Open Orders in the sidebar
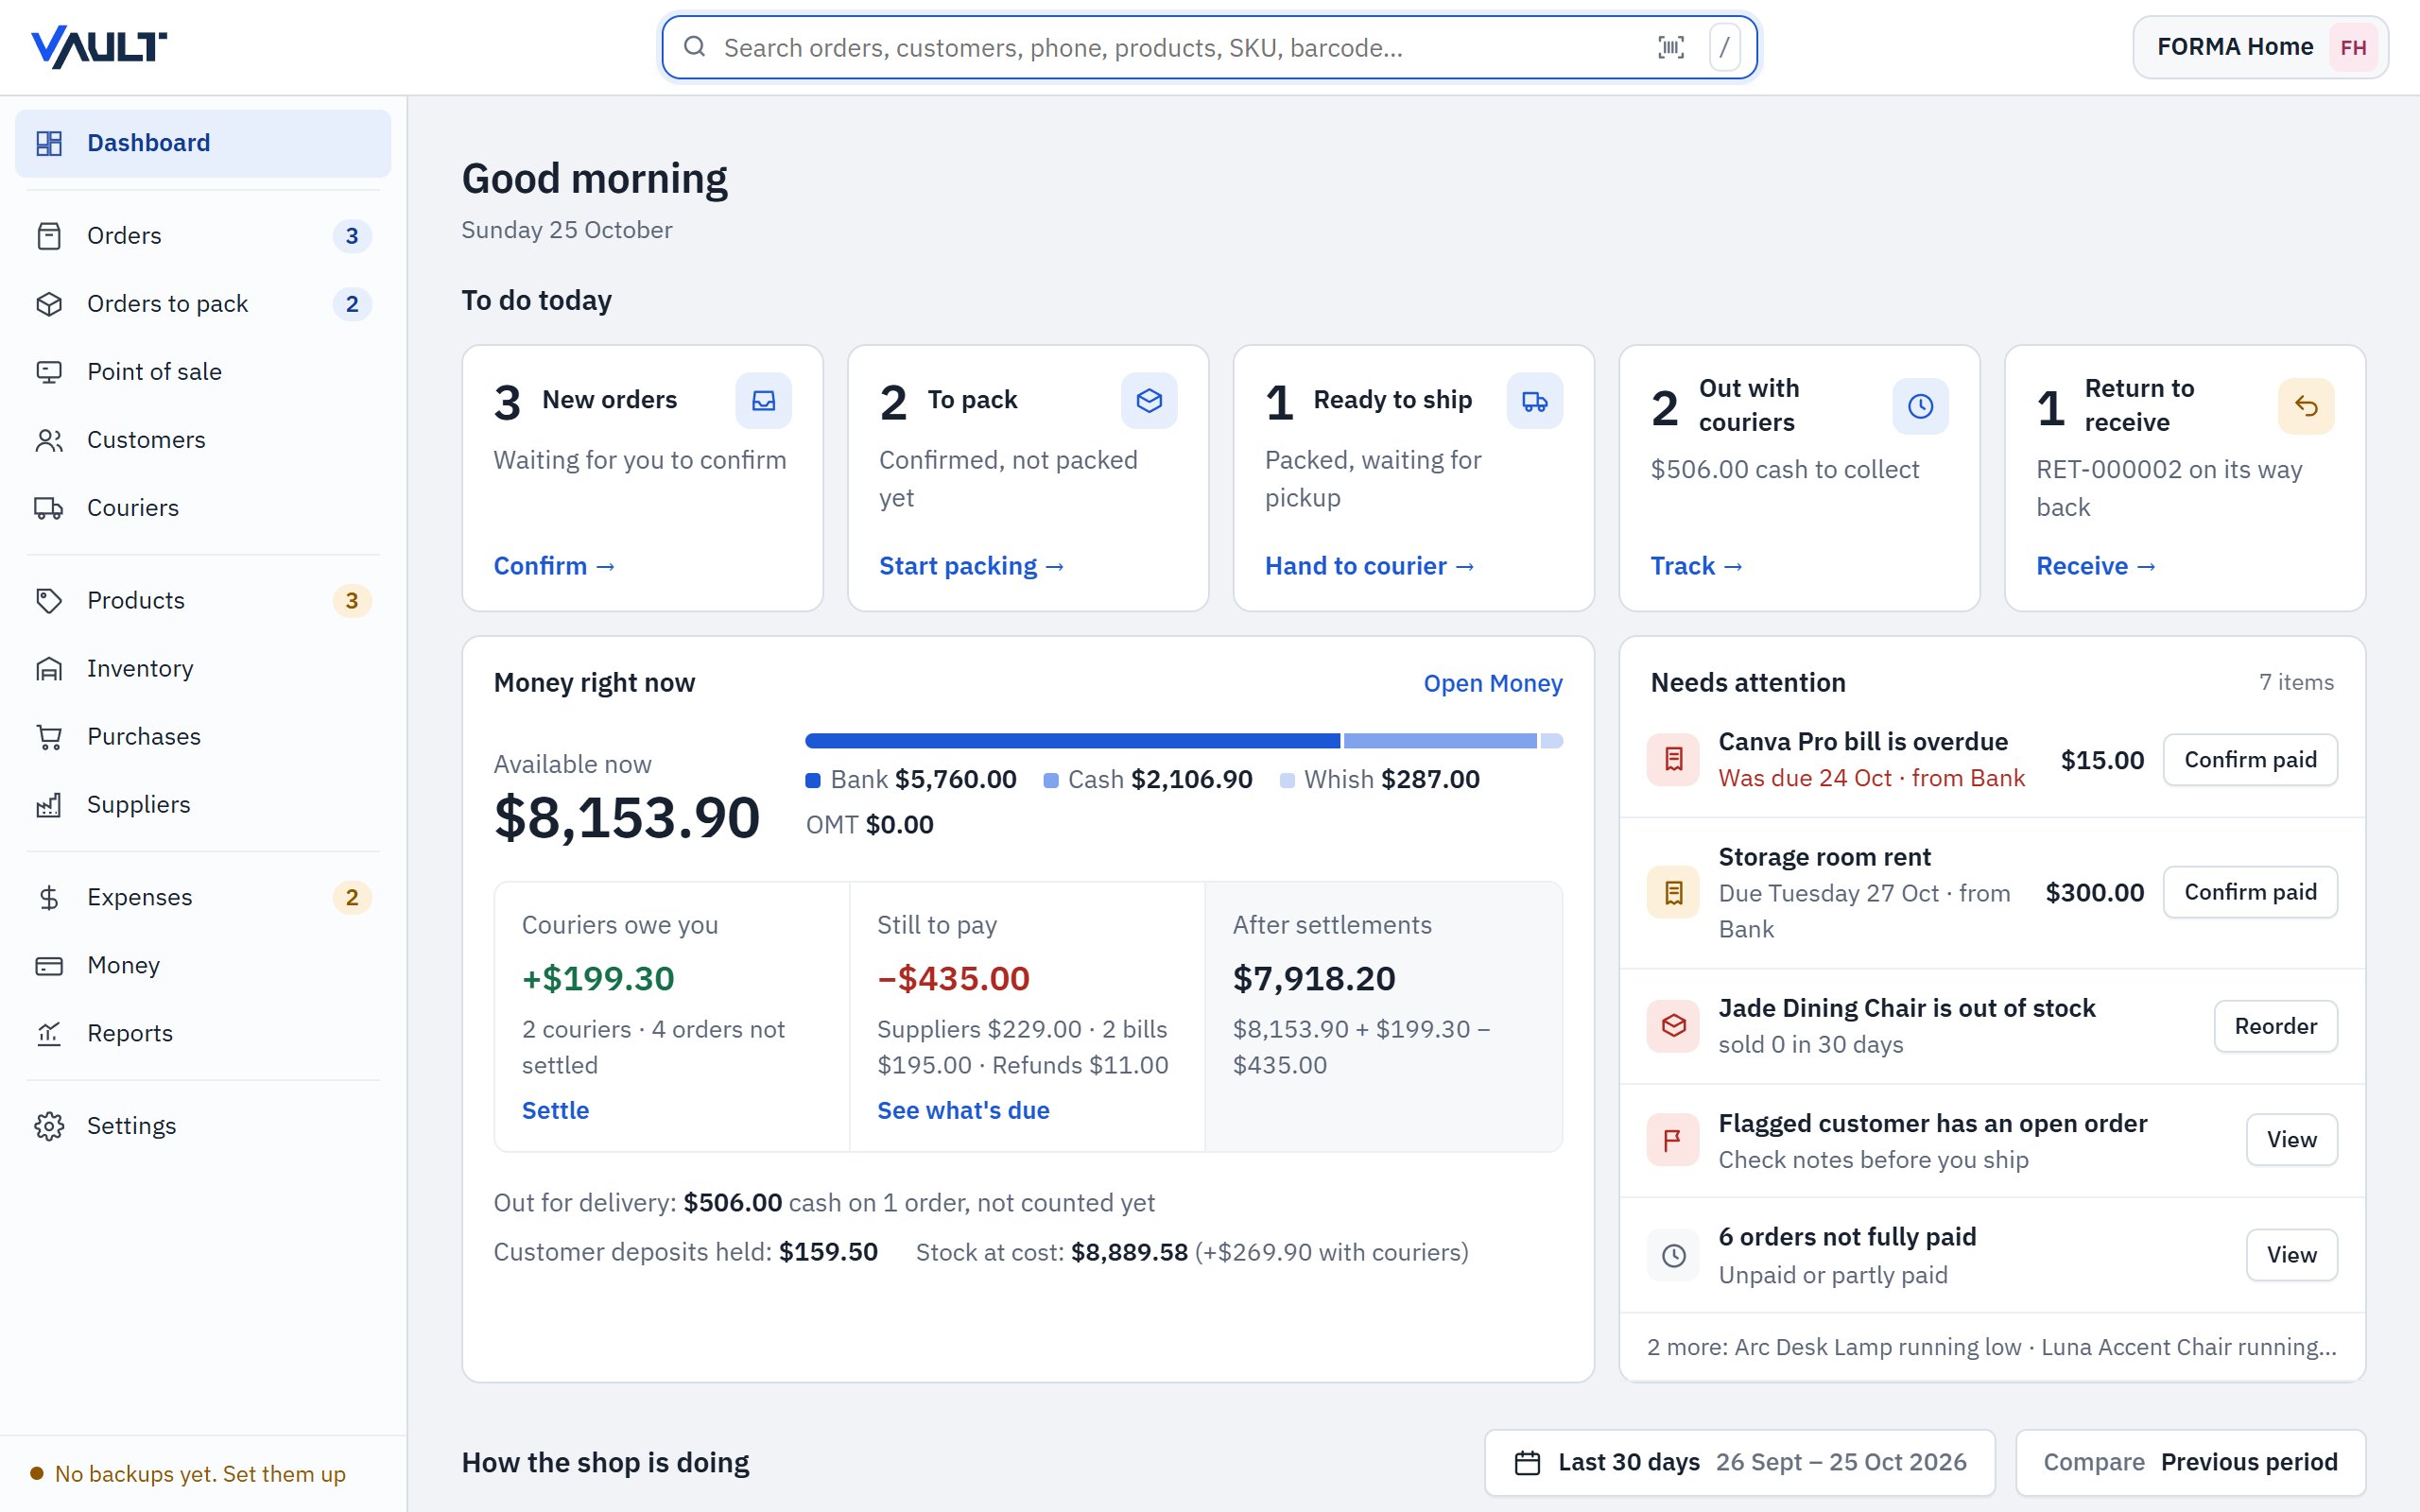 (x=203, y=236)
